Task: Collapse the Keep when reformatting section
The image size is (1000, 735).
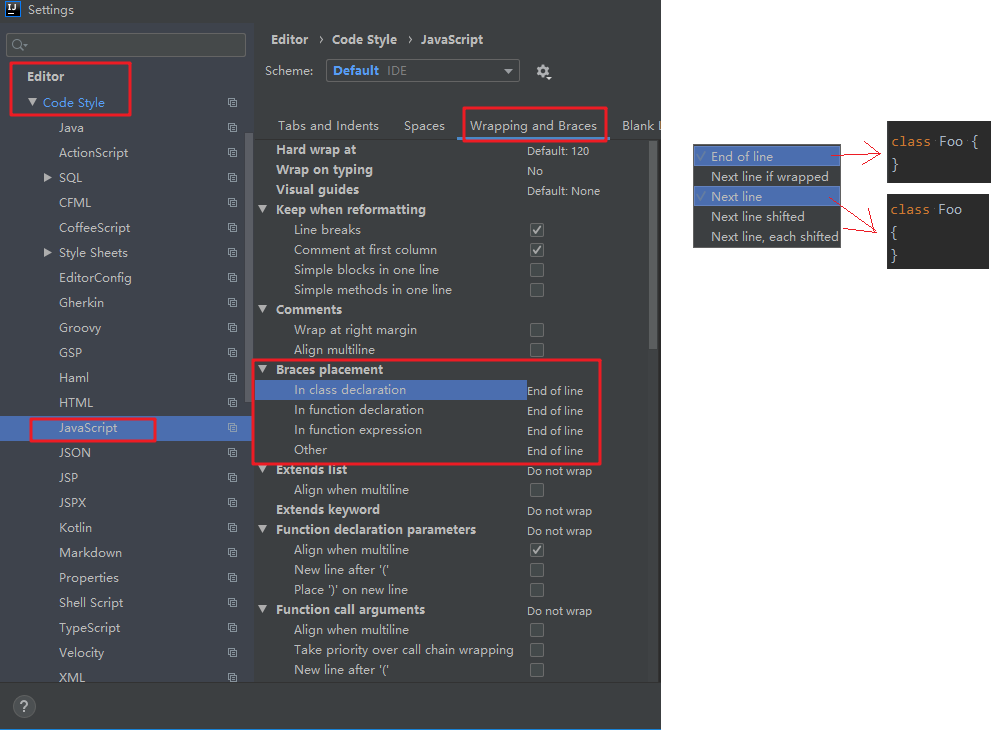Action: [263, 209]
